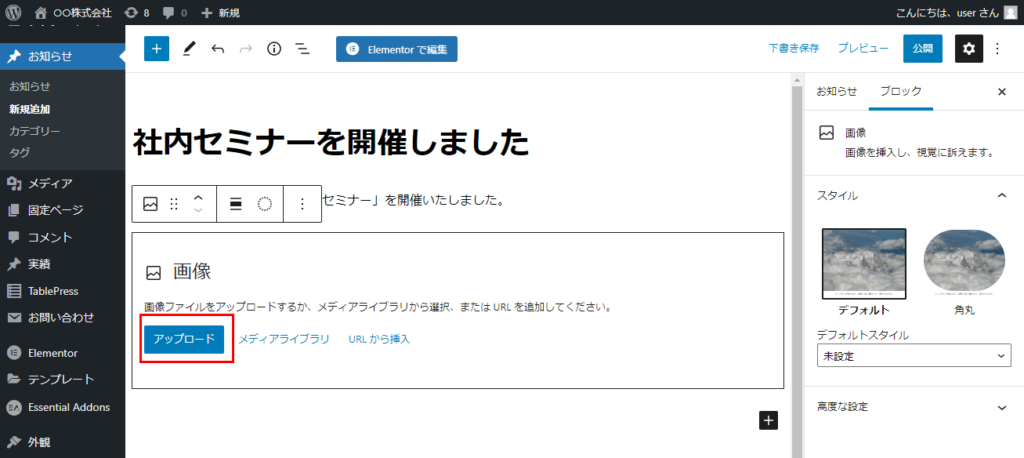Click the block alignment icon
Viewport: 1024px width, 458px height.
point(236,204)
